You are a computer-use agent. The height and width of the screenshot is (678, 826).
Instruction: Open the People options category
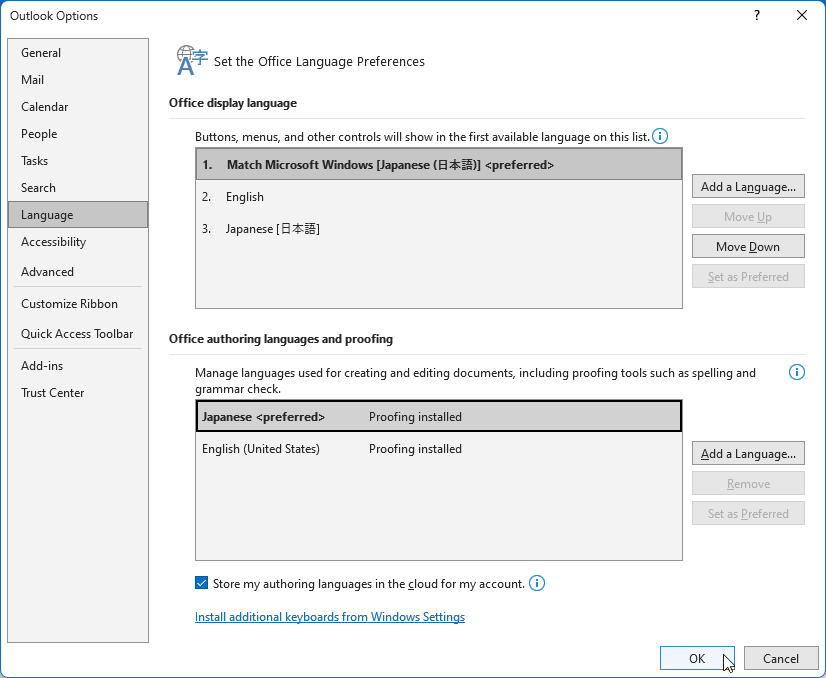coord(78,134)
